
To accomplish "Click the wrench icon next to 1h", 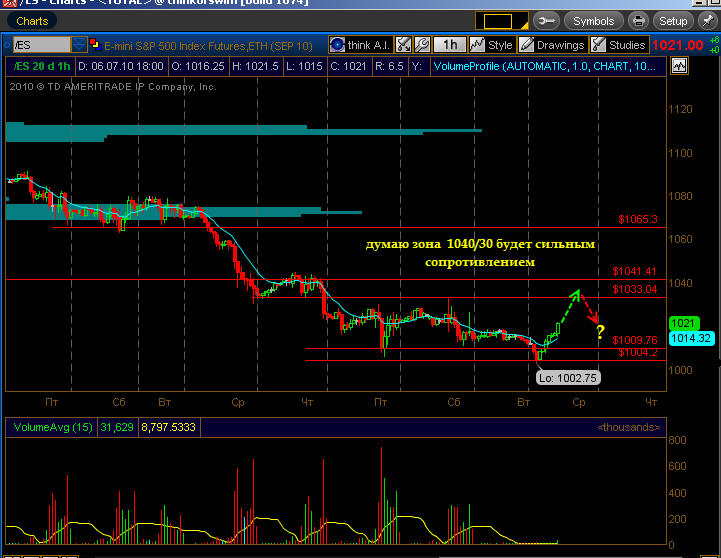I will [x=423, y=44].
